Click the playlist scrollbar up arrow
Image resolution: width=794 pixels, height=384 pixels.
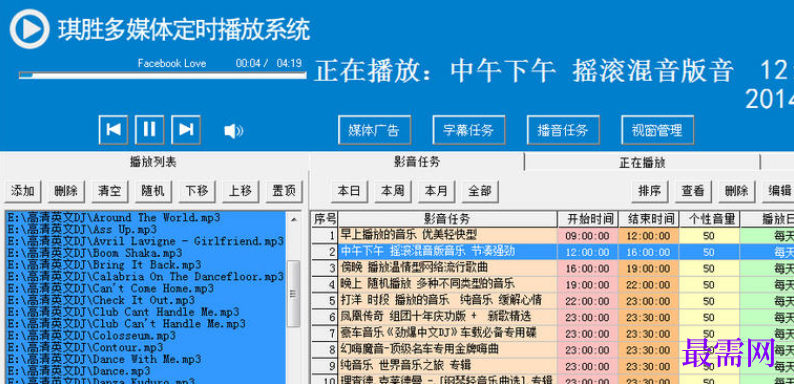point(294,219)
